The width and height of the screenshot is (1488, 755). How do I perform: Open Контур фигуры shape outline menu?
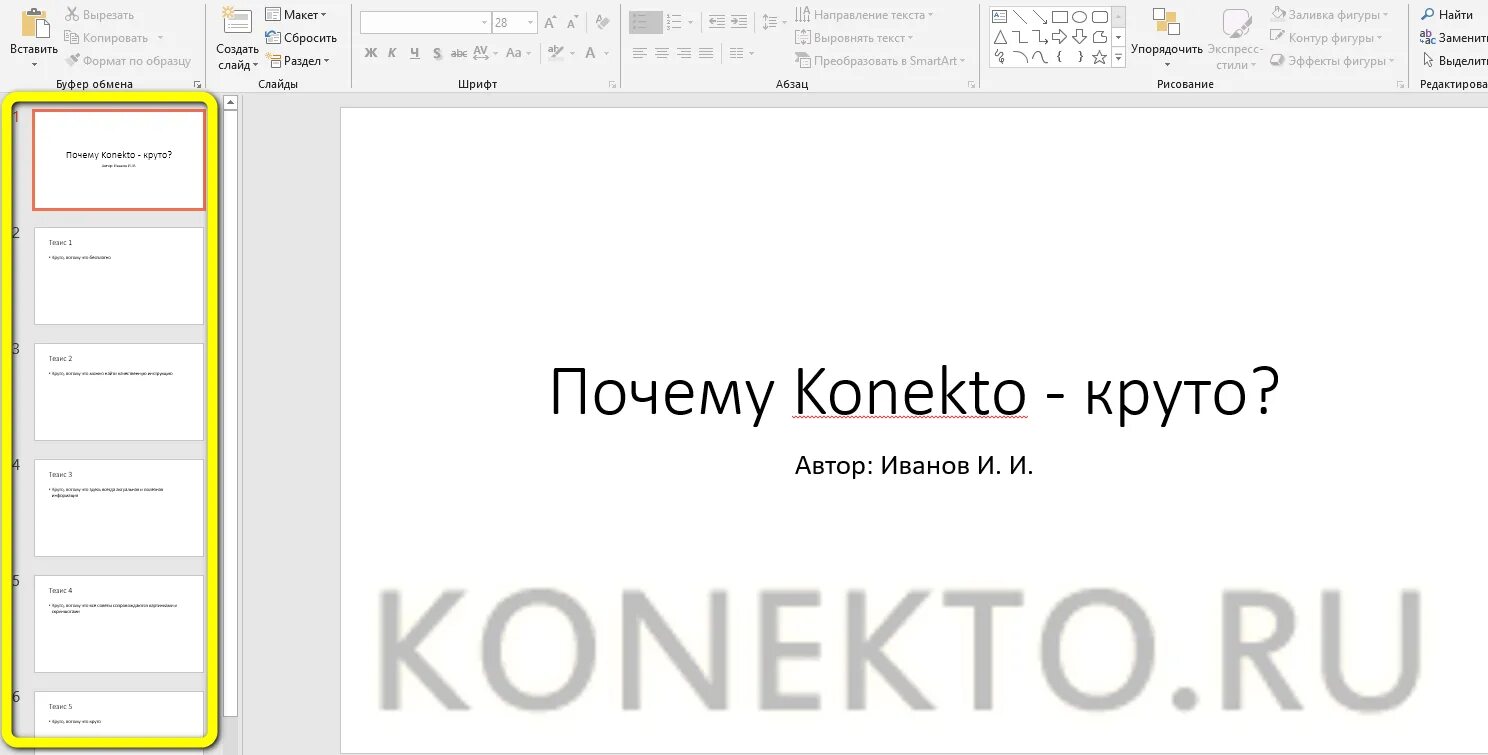pos(1326,38)
